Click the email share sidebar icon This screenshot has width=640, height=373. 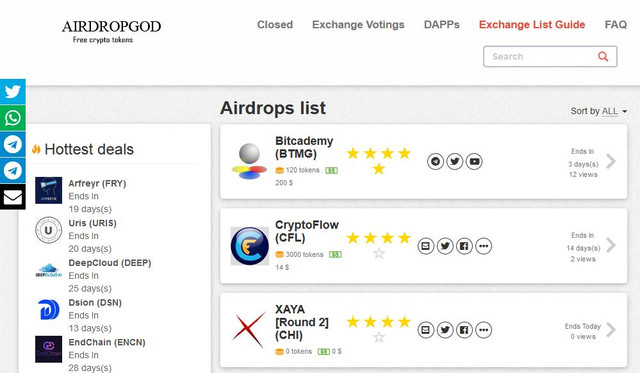coord(13,197)
